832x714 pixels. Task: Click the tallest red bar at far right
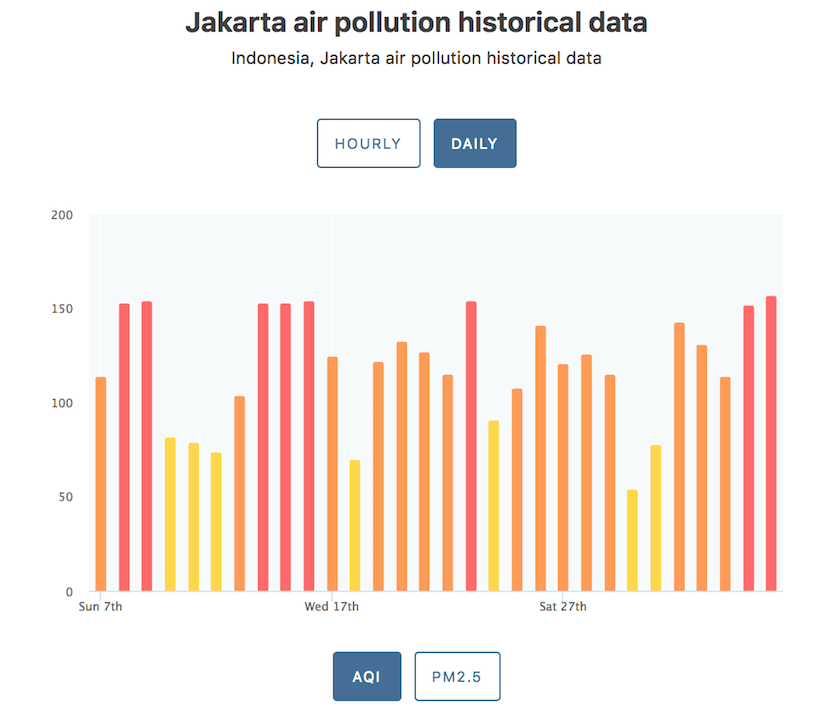771,443
